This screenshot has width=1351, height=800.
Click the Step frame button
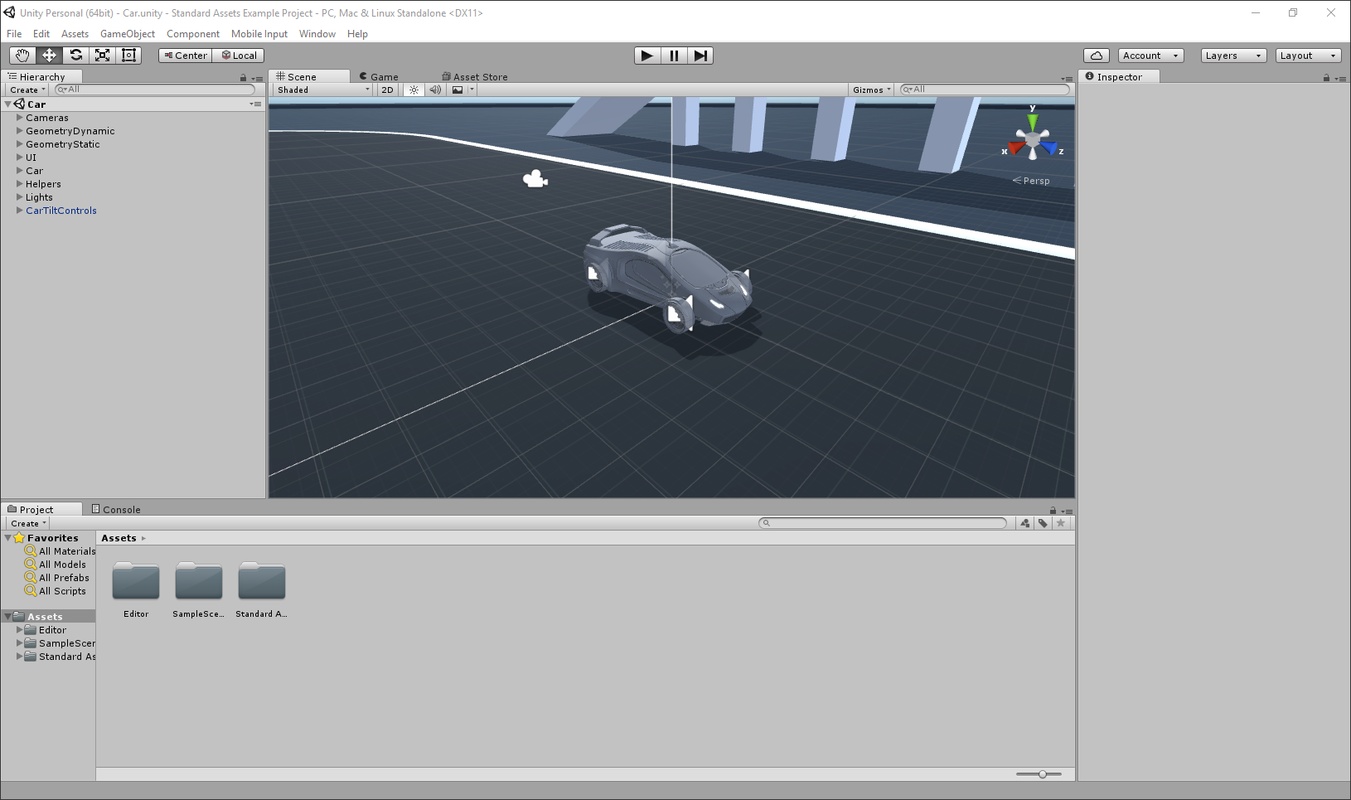(x=700, y=55)
